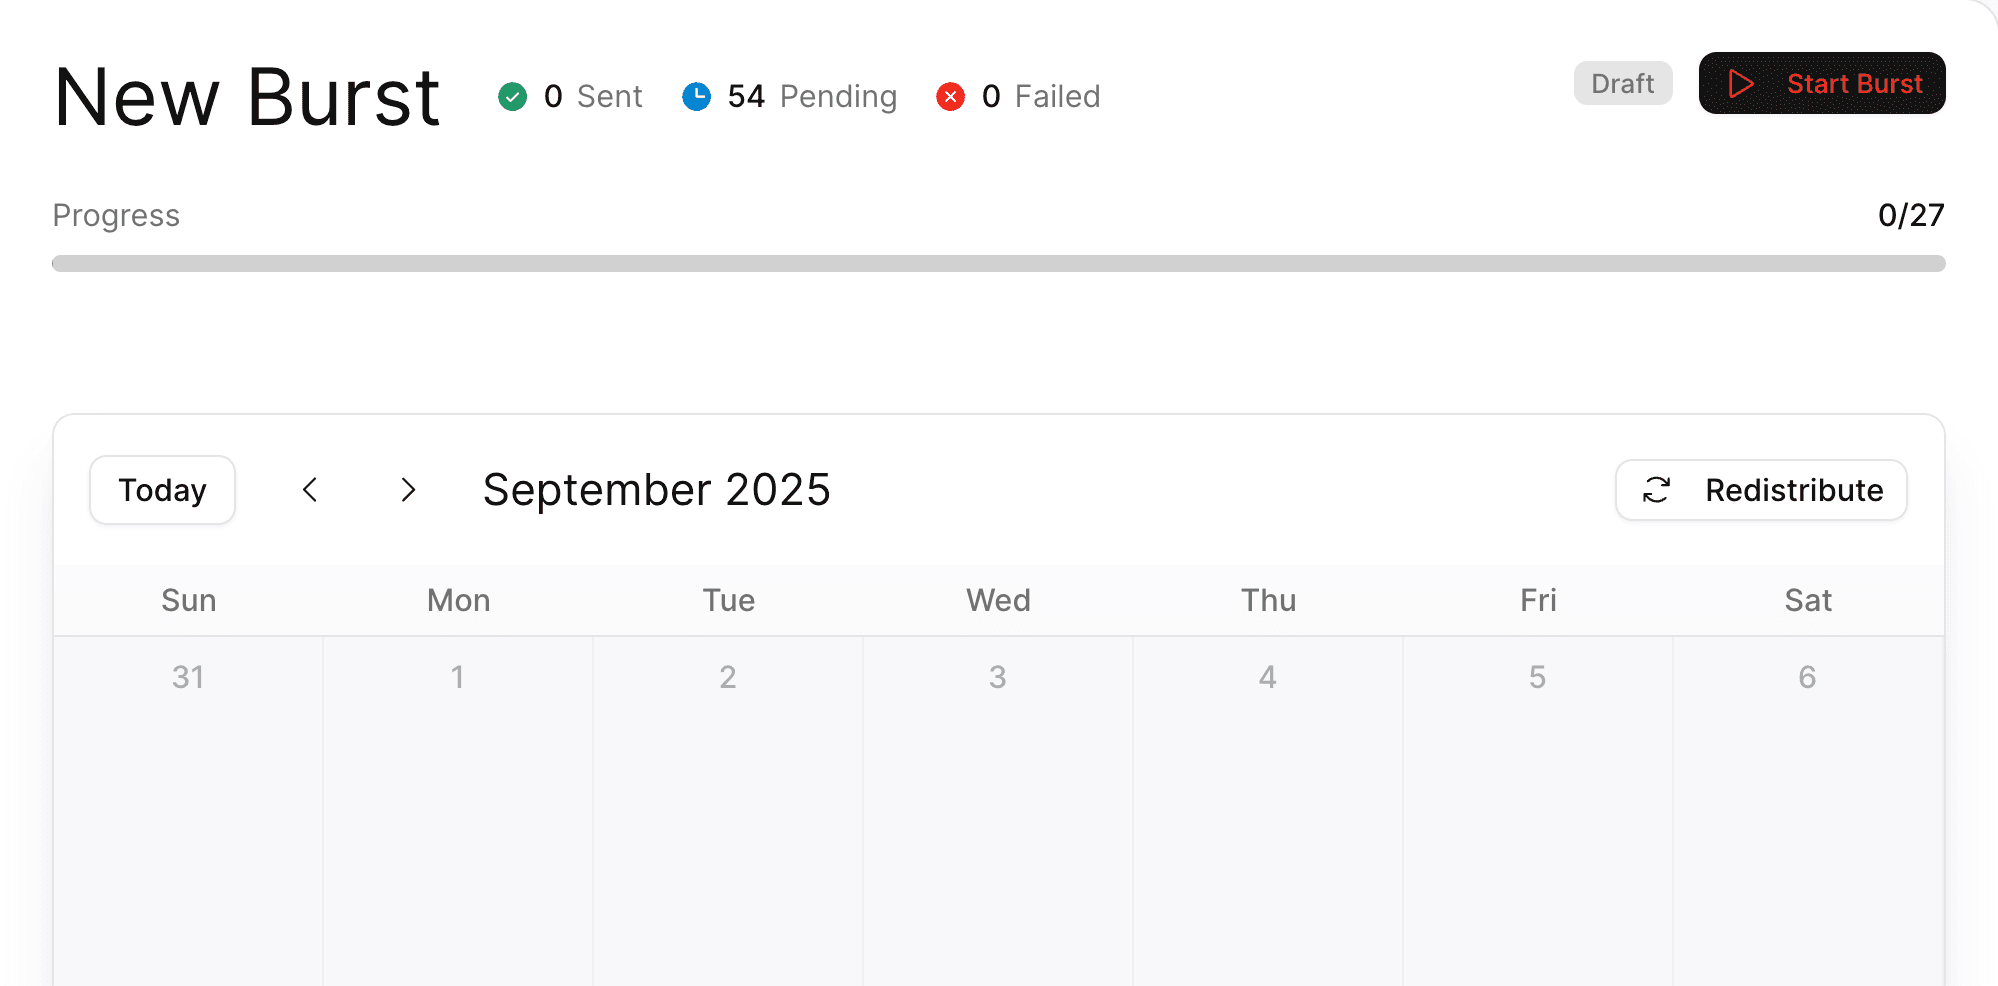The image size is (1998, 986).
Task: Select the left arrow to view August
Action: pyautogui.click(x=310, y=490)
